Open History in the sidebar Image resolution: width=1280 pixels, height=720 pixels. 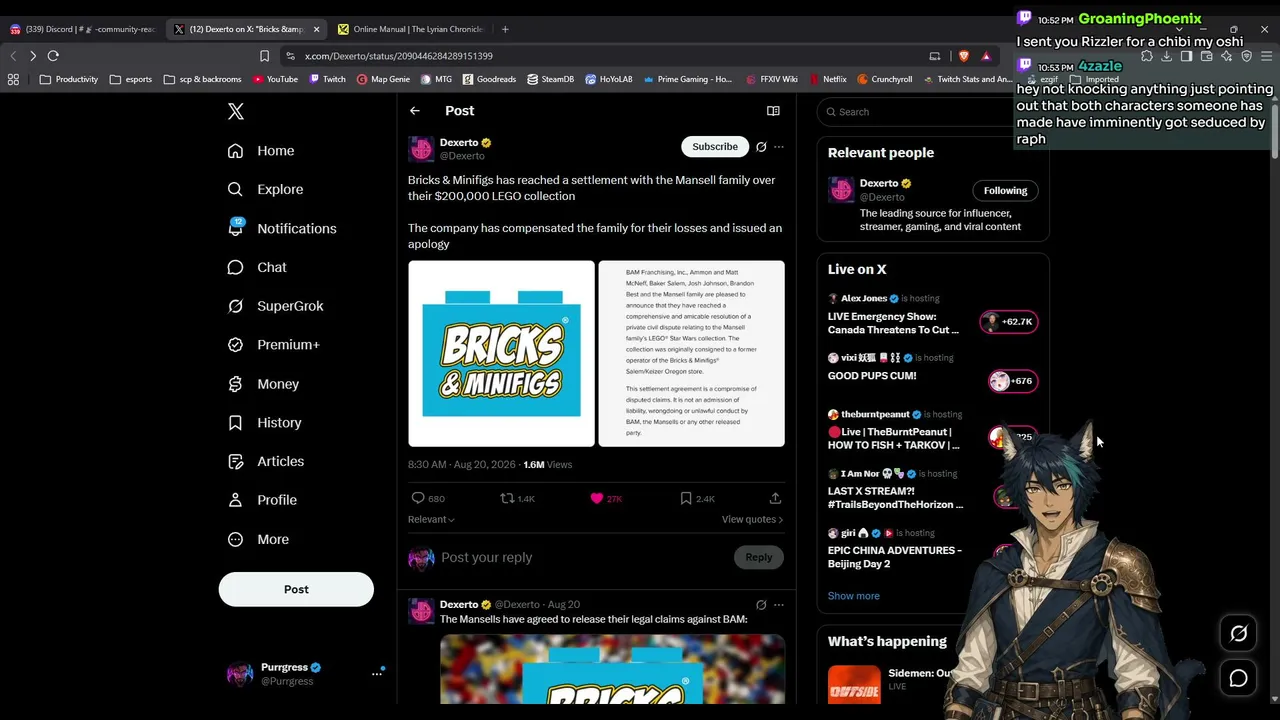click(264, 423)
